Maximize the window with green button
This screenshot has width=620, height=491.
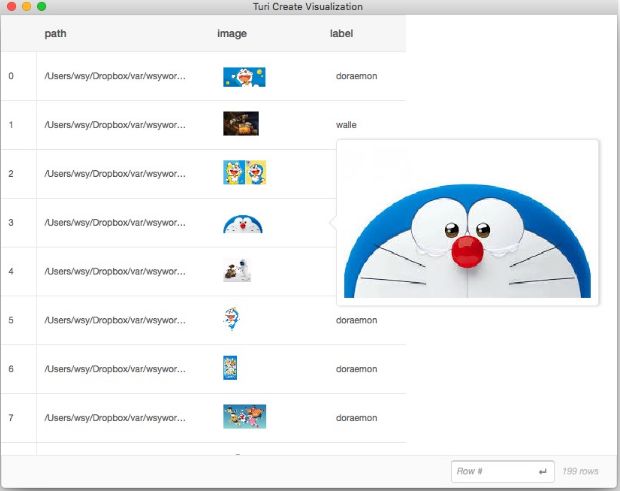coord(42,6)
